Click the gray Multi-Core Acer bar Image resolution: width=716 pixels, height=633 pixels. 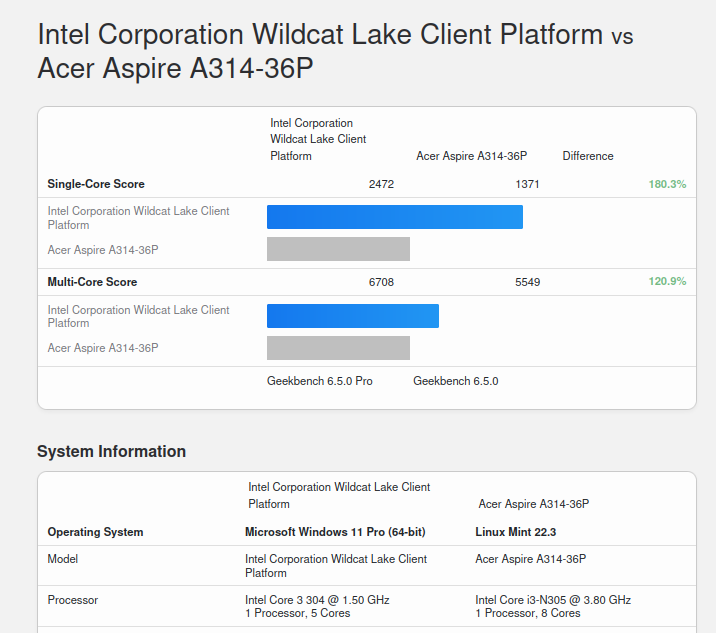(338, 348)
